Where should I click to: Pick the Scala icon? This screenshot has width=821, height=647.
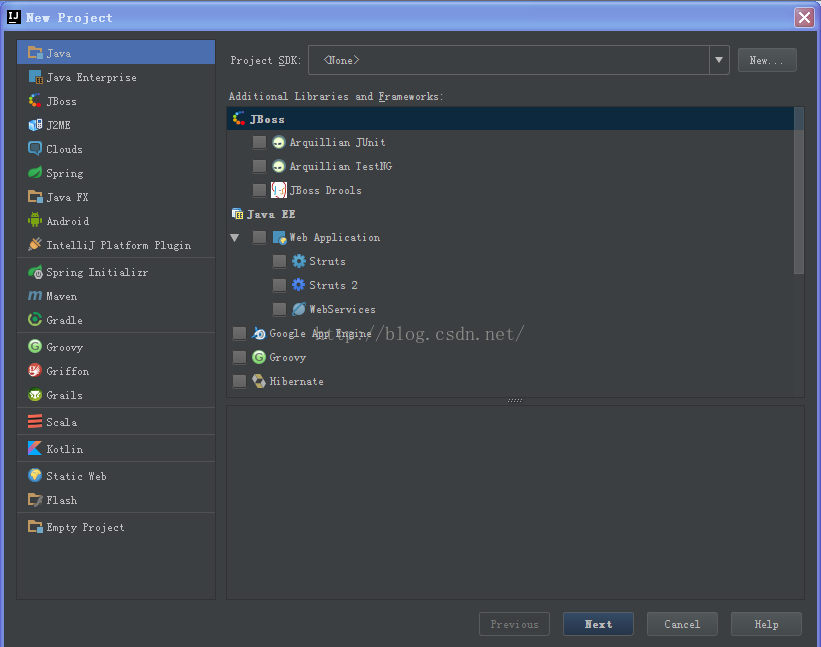point(35,421)
